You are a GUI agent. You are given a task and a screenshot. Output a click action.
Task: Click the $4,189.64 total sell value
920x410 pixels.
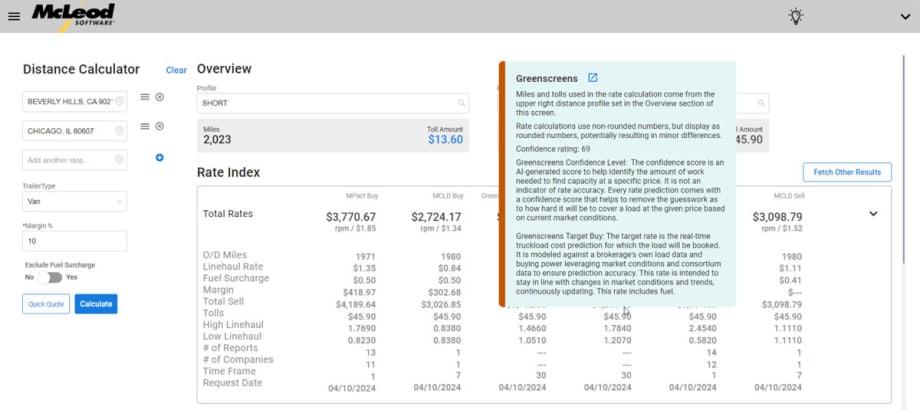[356, 305]
